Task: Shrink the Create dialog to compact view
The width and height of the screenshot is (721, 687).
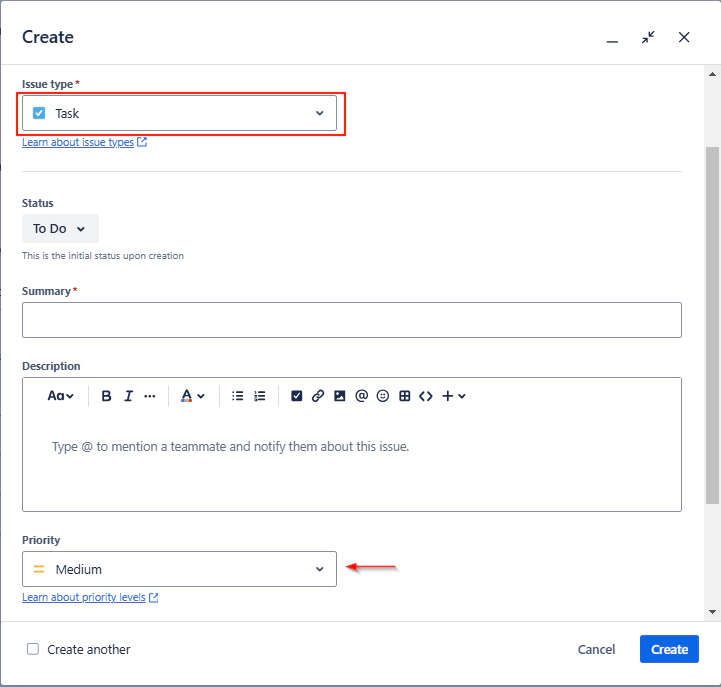Action: click(x=648, y=37)
